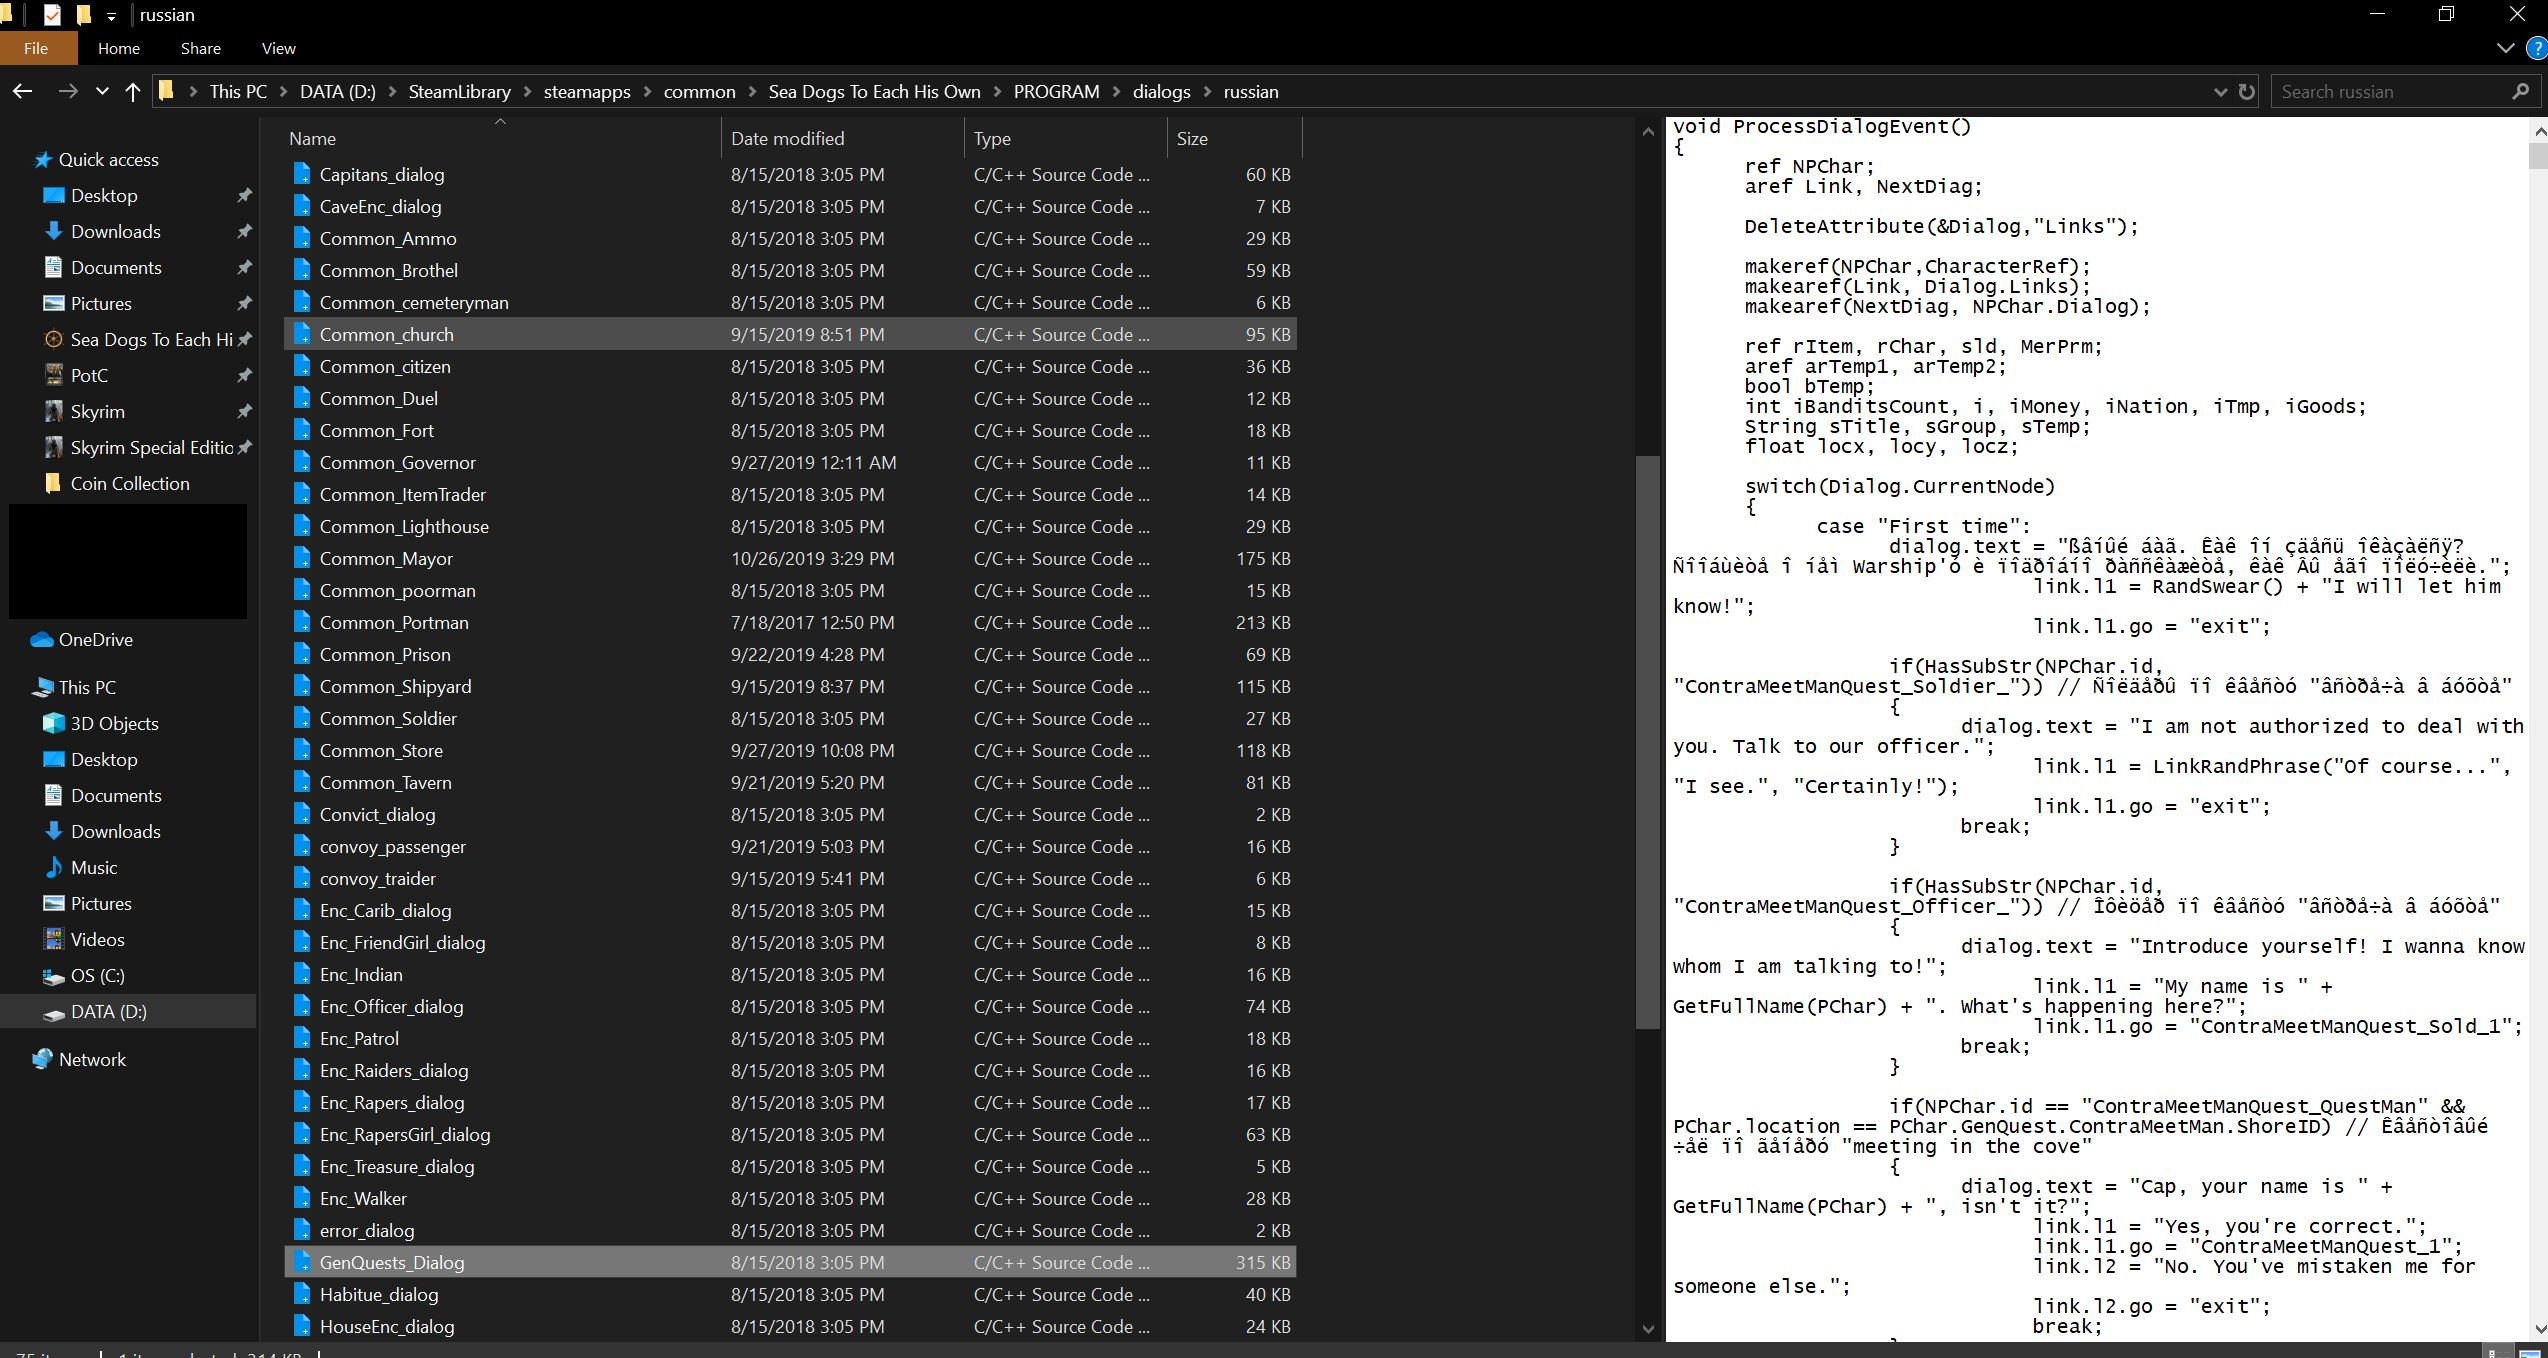2548x1358 pixels.
Task: Expand the ribbon with the chevron
Action: pyautogui.click(x=2505, y=48)
